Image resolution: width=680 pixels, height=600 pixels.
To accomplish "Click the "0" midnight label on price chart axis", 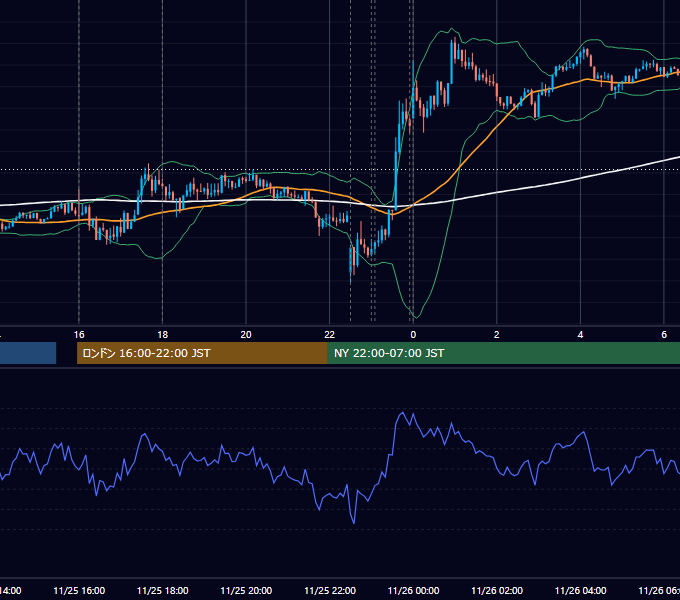I will pos(413,335).
